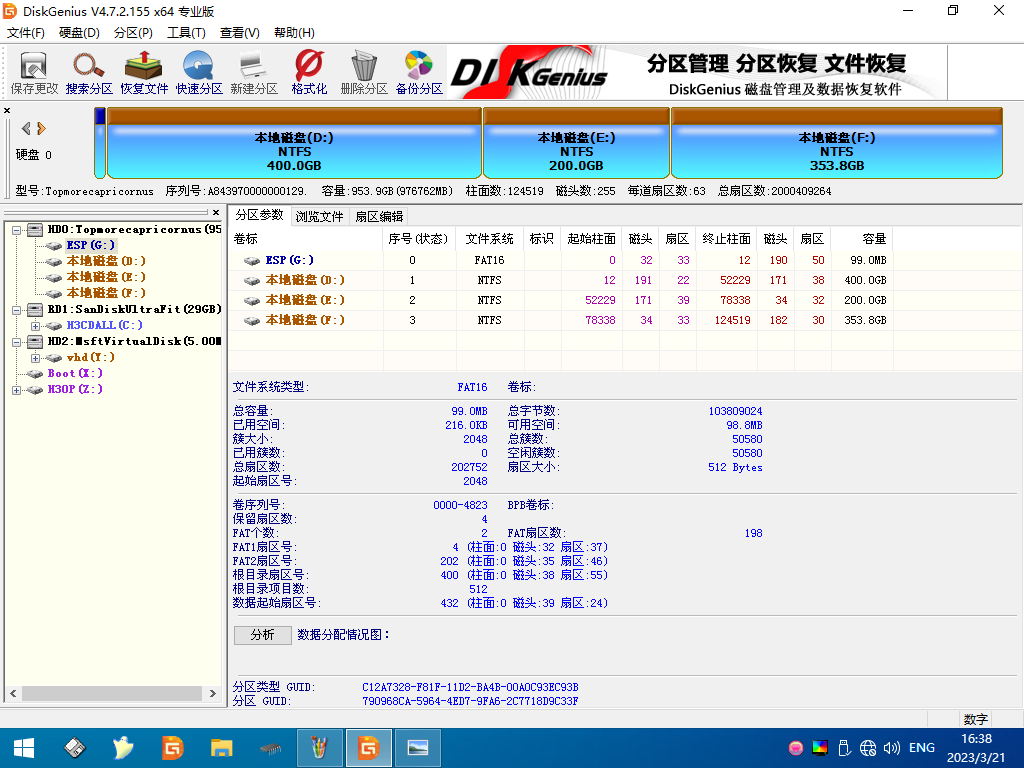Switch to the 分区参数 tab

coord(259,215)
